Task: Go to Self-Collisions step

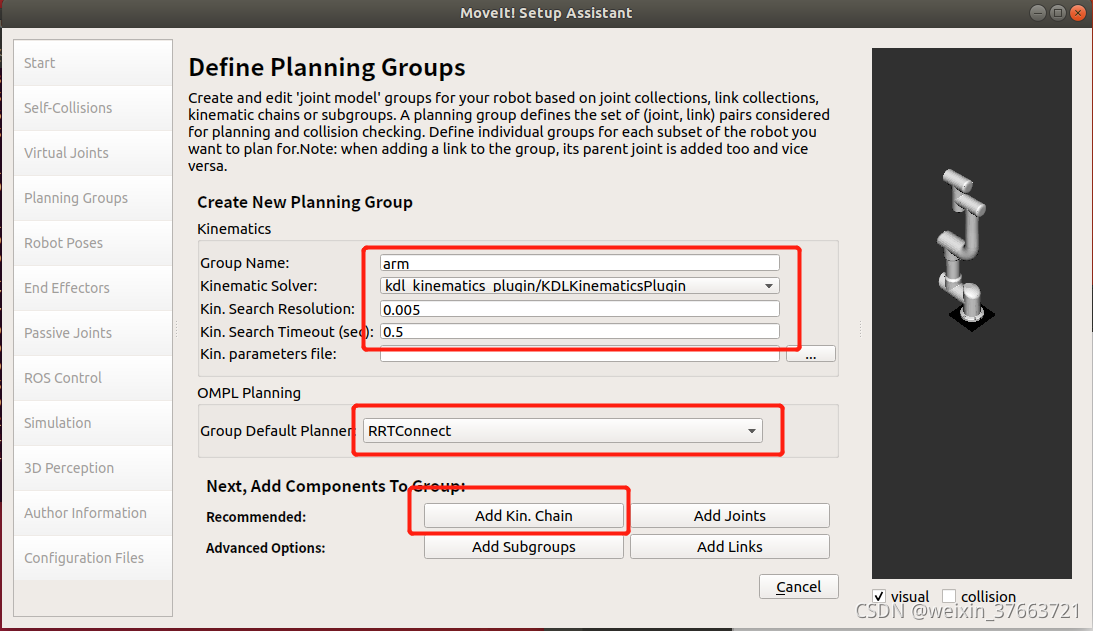Action: (93, 108)
